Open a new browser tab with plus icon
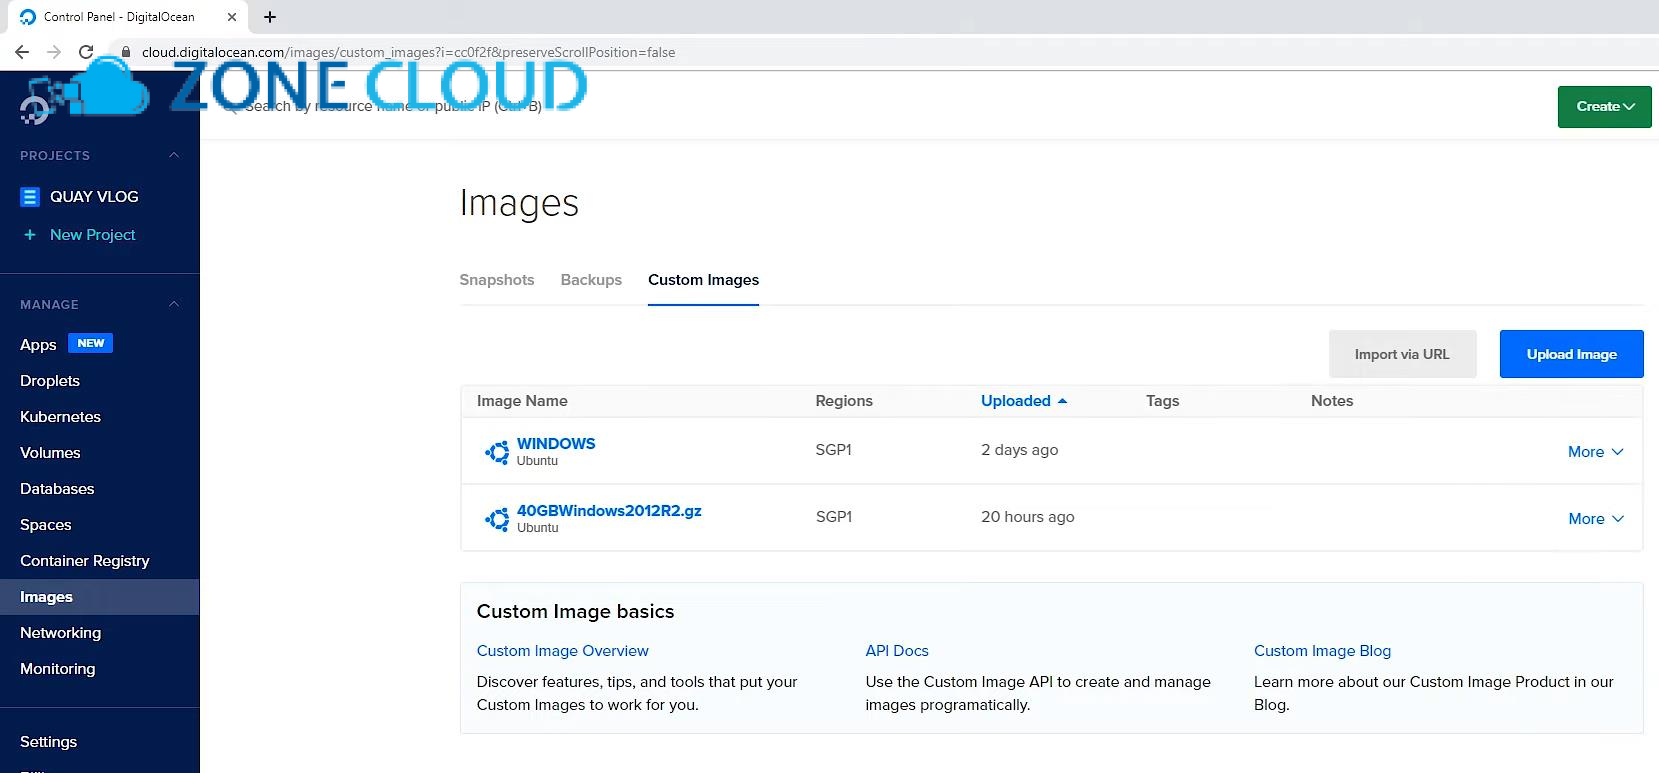The image size is (1659, 773). pos(270,17)
